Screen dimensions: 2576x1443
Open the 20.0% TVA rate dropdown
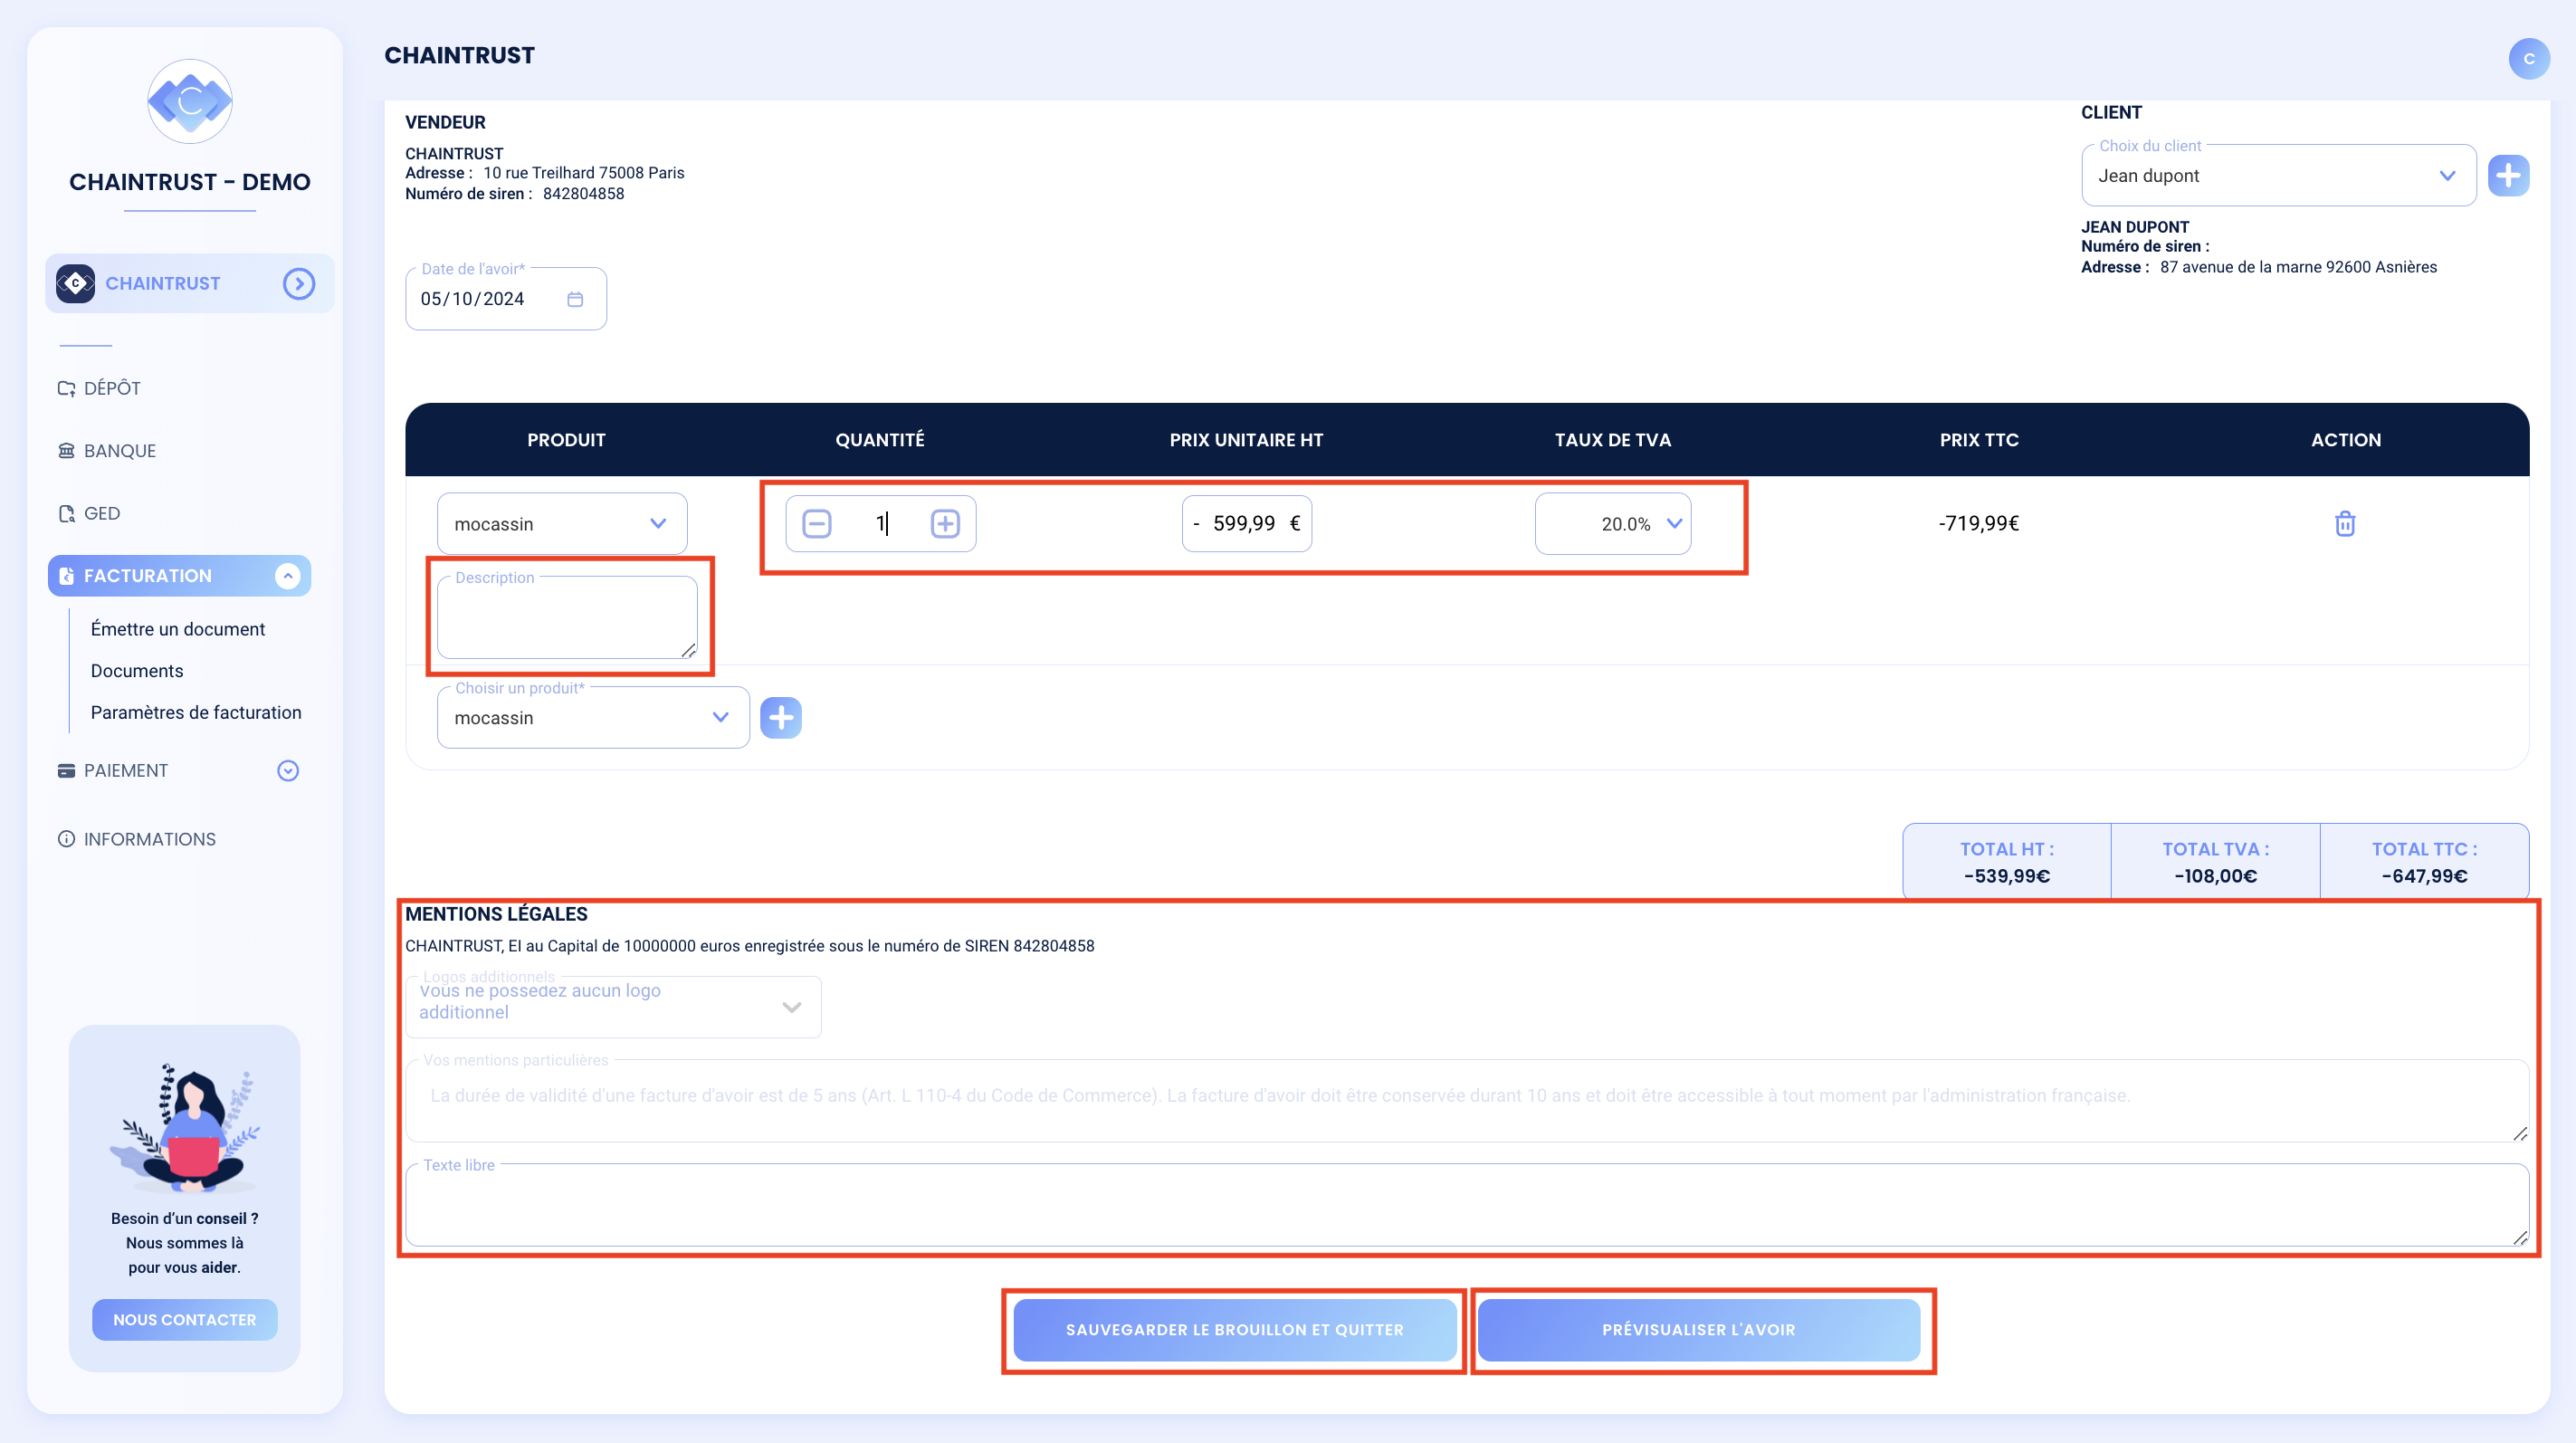click(x=1613, y=523)
